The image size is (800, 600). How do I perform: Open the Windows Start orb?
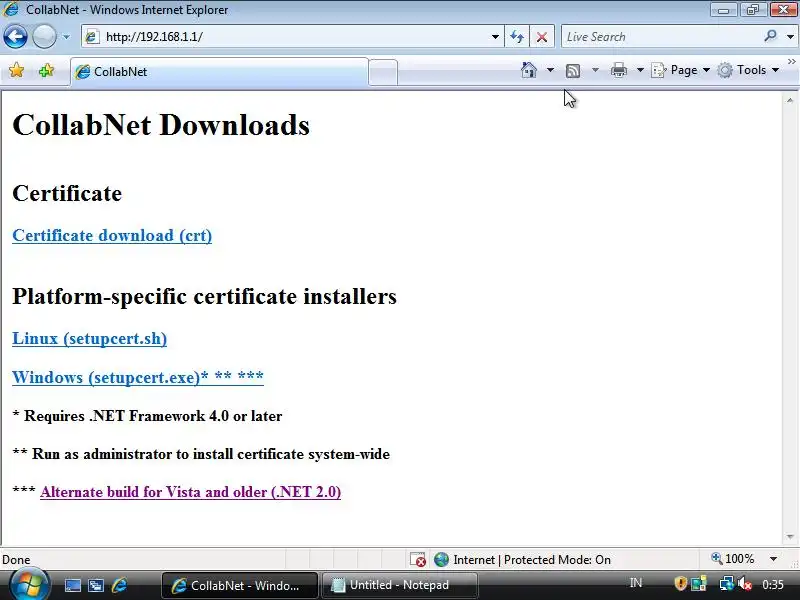coord(28,585)
